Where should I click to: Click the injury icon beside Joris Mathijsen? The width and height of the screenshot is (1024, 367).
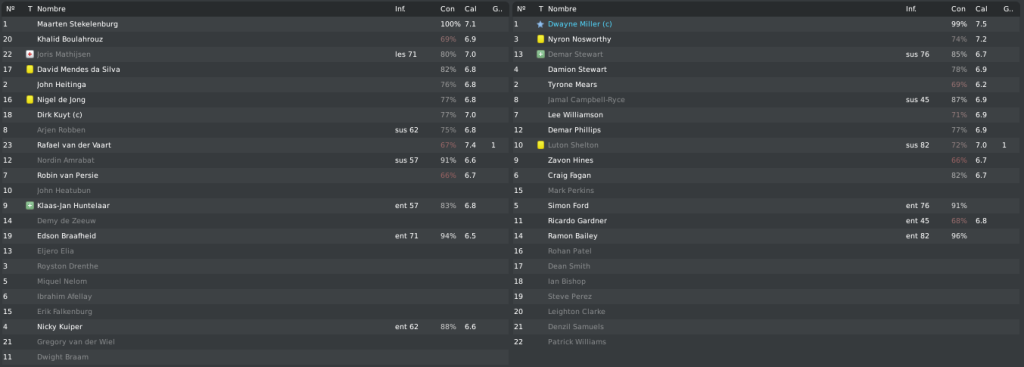coord(29,54)
